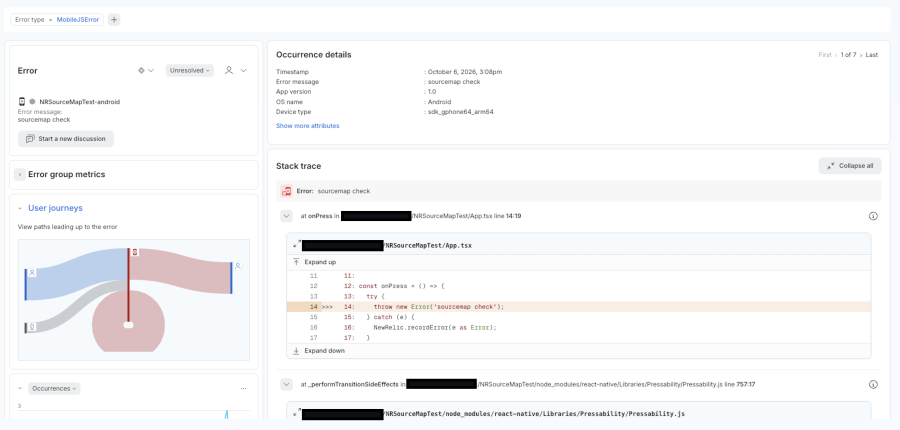The height and width of the screenshot is (430, 900).
Task: Click the red error node icon in the journey chart
Action: [x=135, y=253]
